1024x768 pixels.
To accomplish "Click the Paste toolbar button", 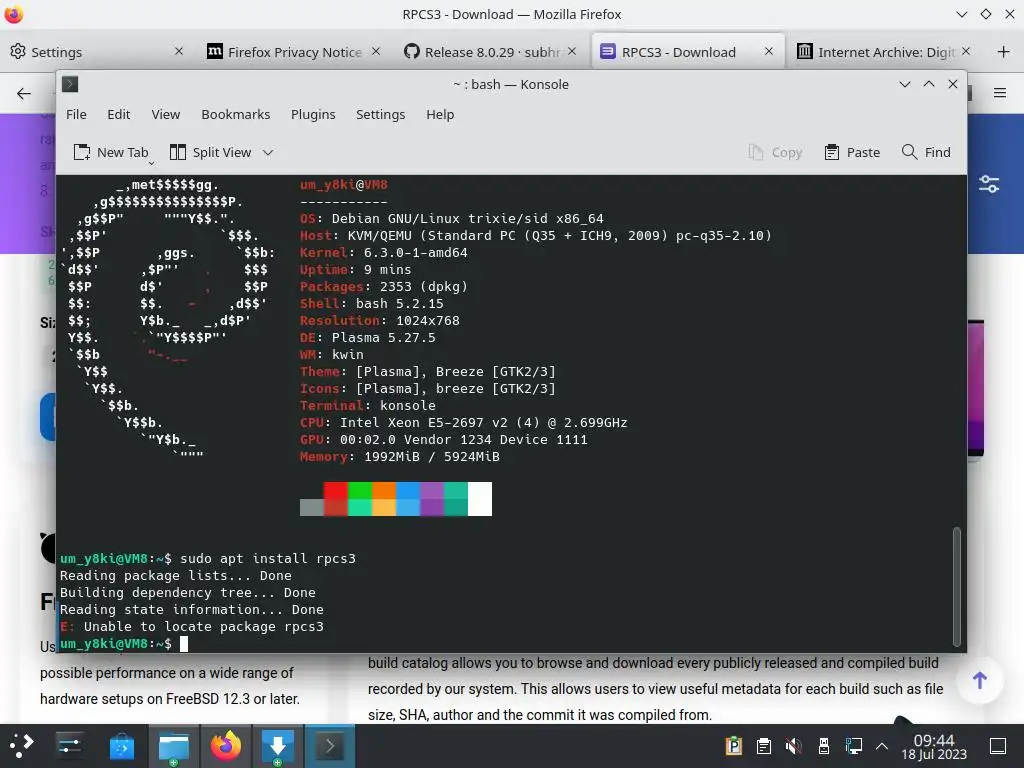I will pyautogui.click(x=852, y=152).
